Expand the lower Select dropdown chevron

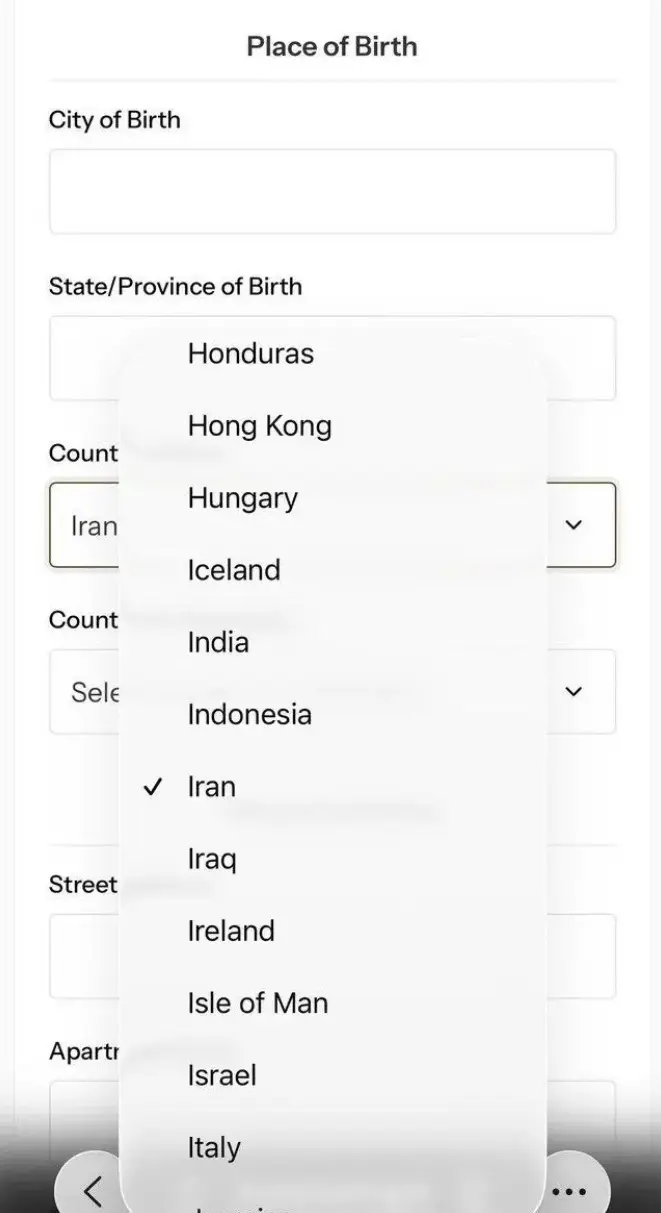tap(575, 691)
